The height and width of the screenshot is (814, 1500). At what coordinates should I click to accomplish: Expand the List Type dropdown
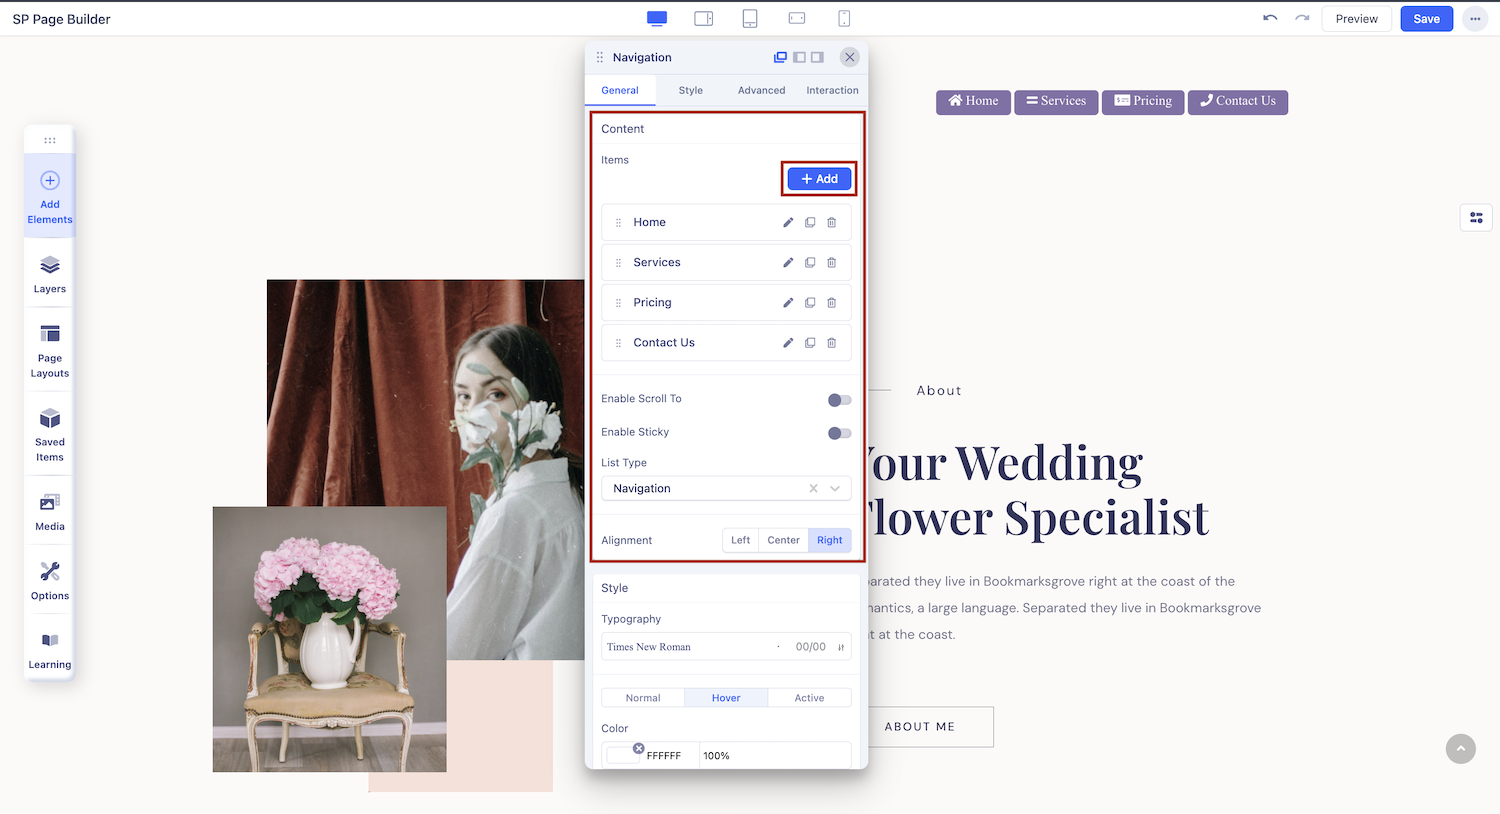click(x=835, y=489)
